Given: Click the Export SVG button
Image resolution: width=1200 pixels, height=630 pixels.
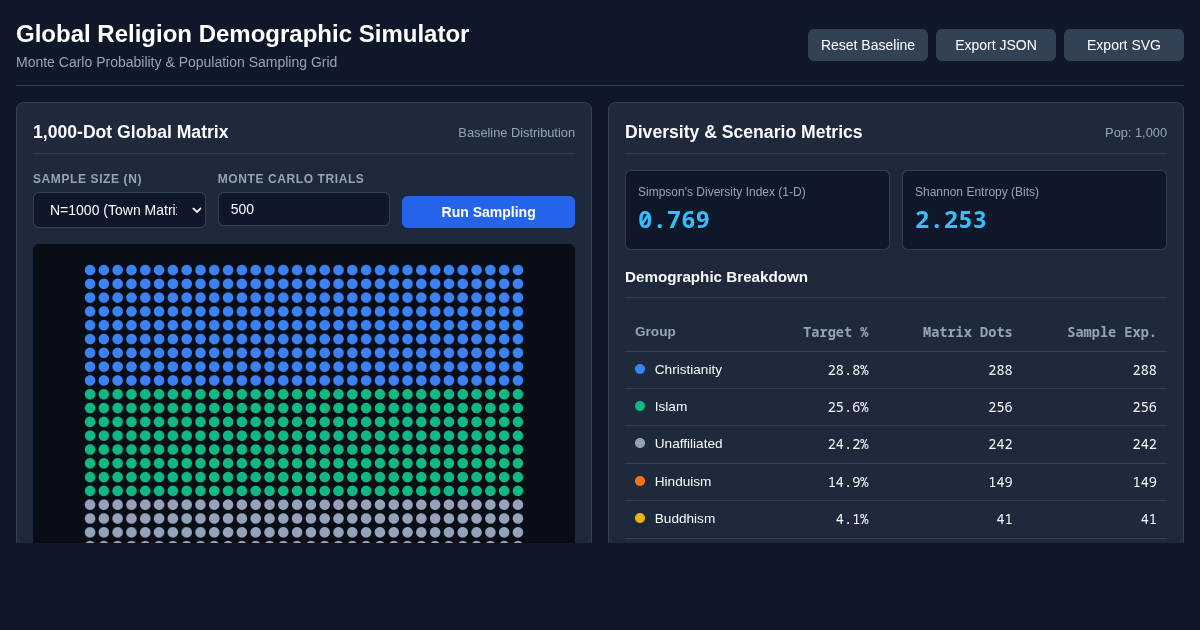Looking at the screenshot, I should click(x=1124, y=45).
